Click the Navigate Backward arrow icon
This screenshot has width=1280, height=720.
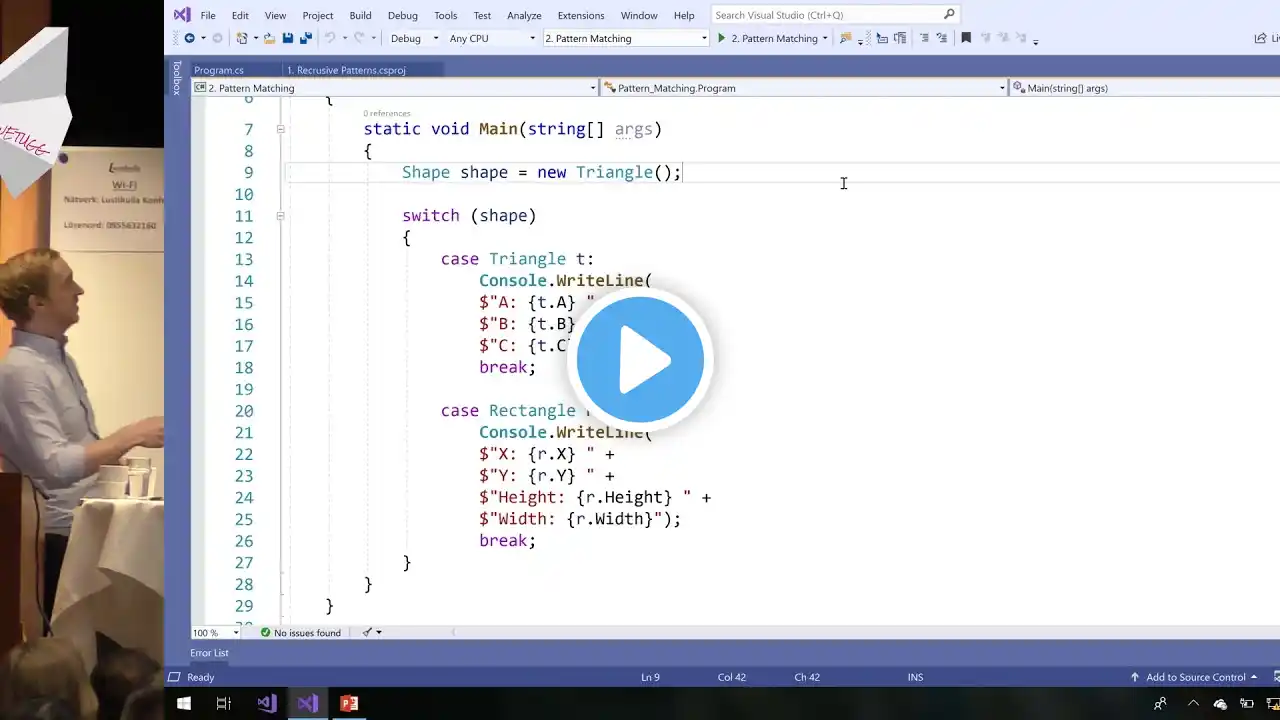pos(189,38)
